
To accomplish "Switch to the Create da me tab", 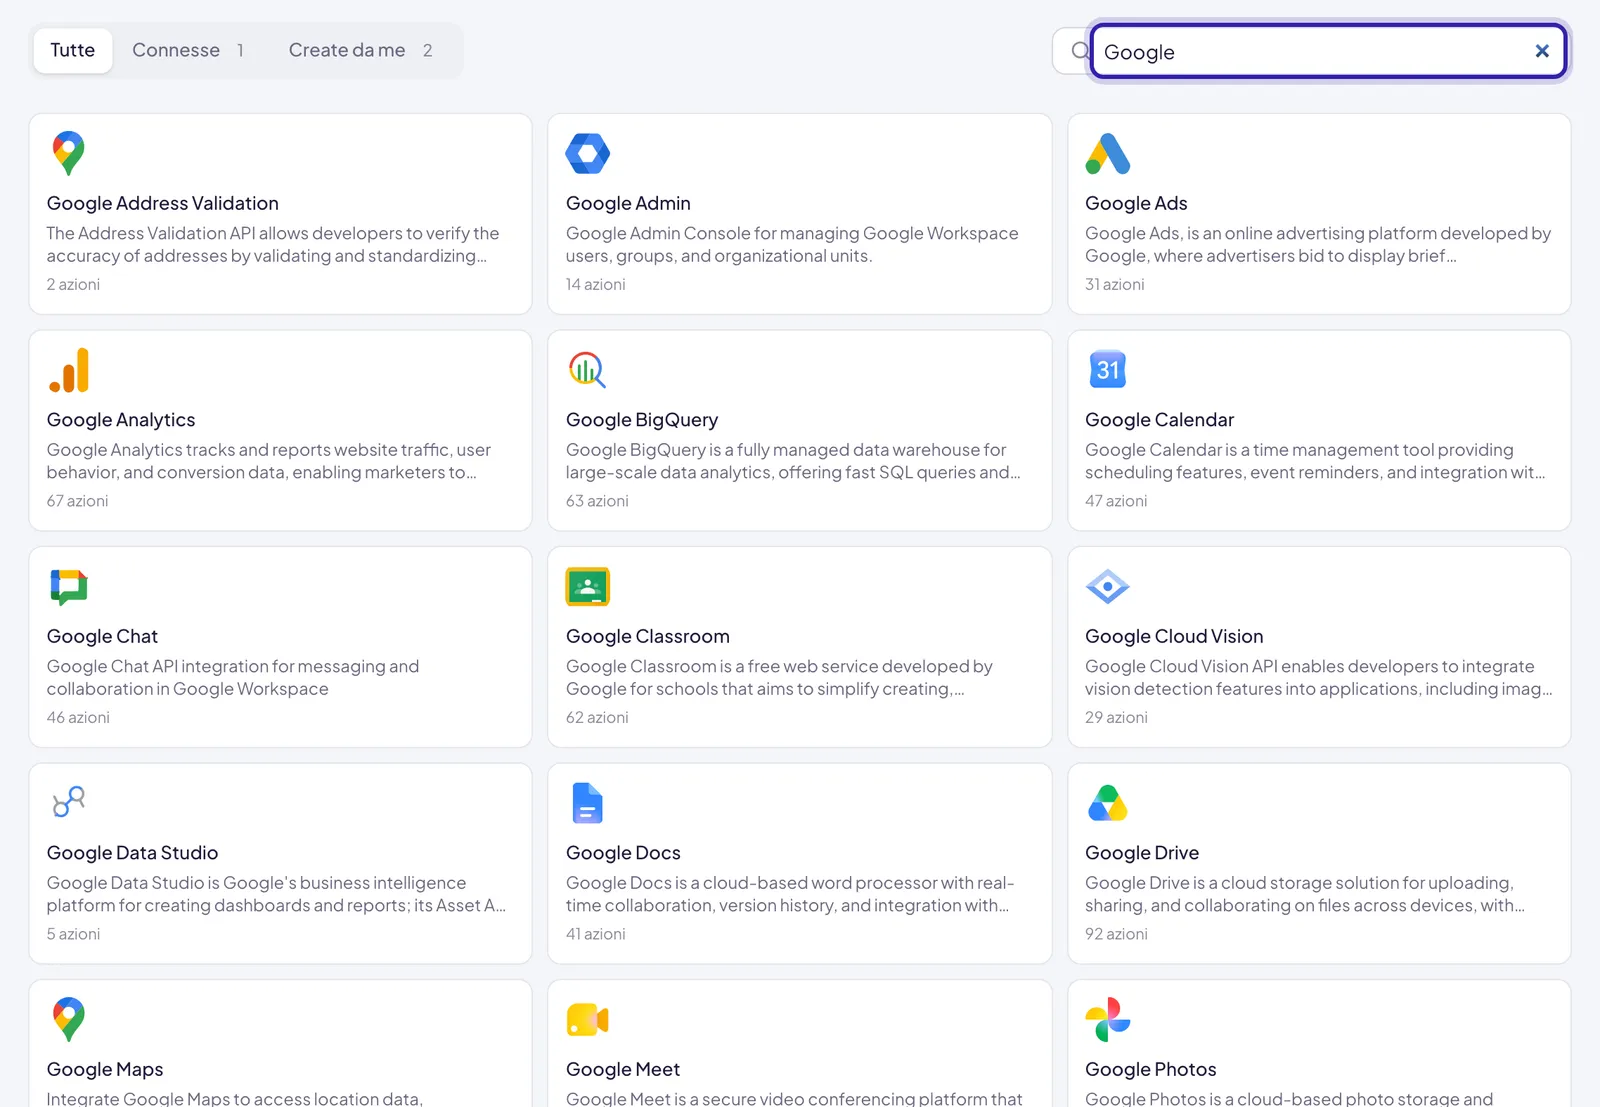I will coord(360,50).
